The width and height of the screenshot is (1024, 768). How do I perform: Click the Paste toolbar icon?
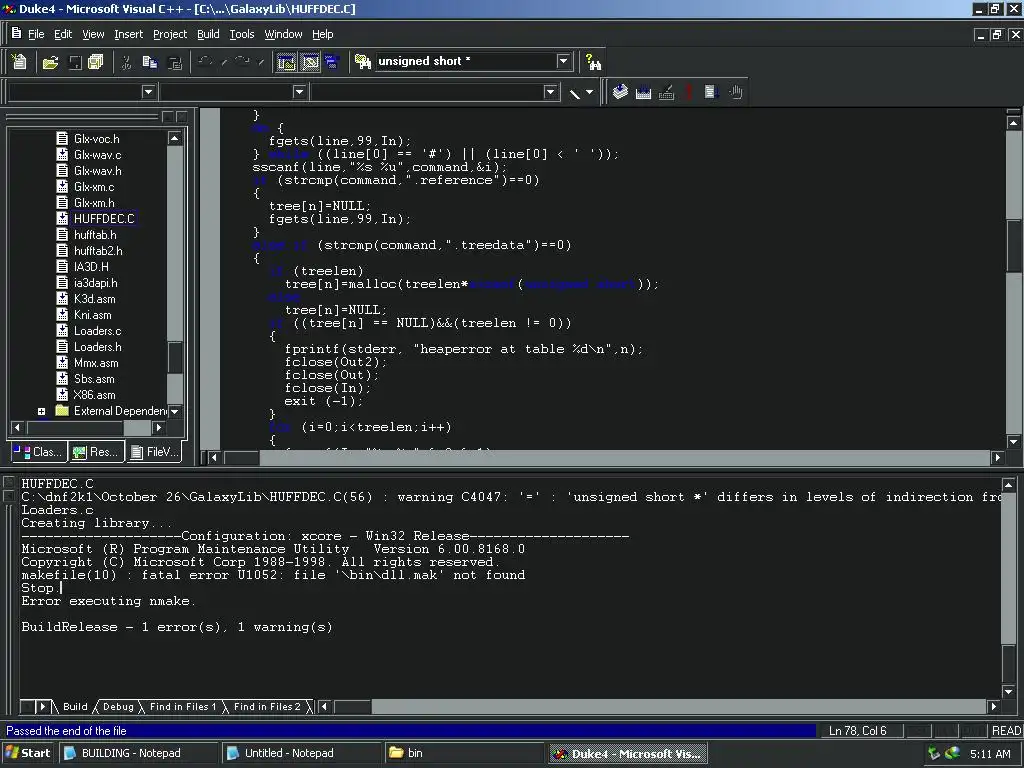tap(174, 62)
